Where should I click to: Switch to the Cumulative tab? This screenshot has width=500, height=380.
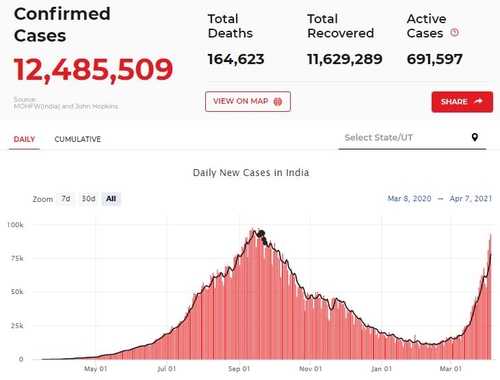coord(78,139)
